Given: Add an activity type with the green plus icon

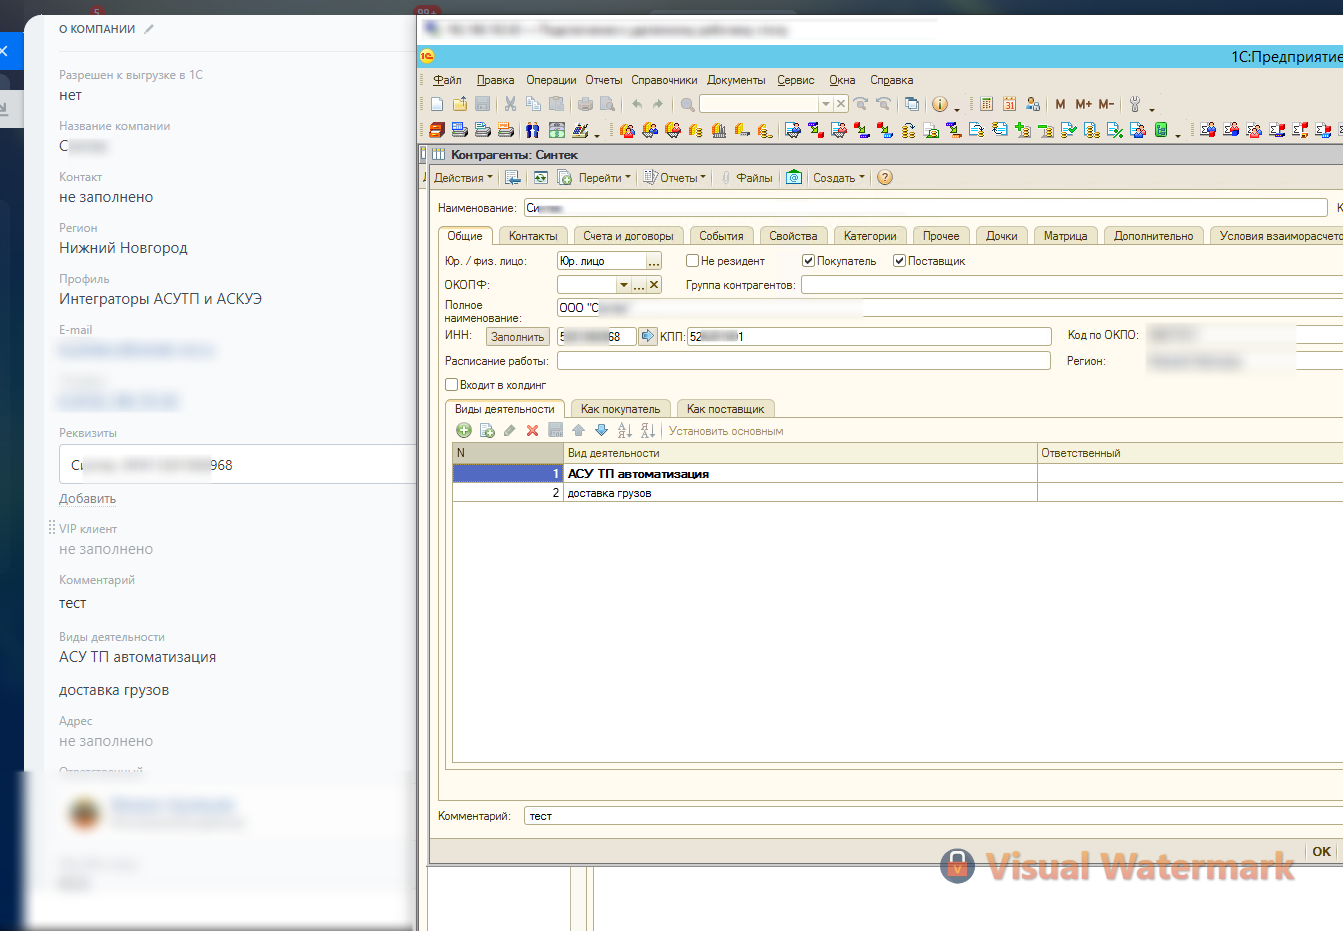Looking at the screenshot, I should (464, 431).
